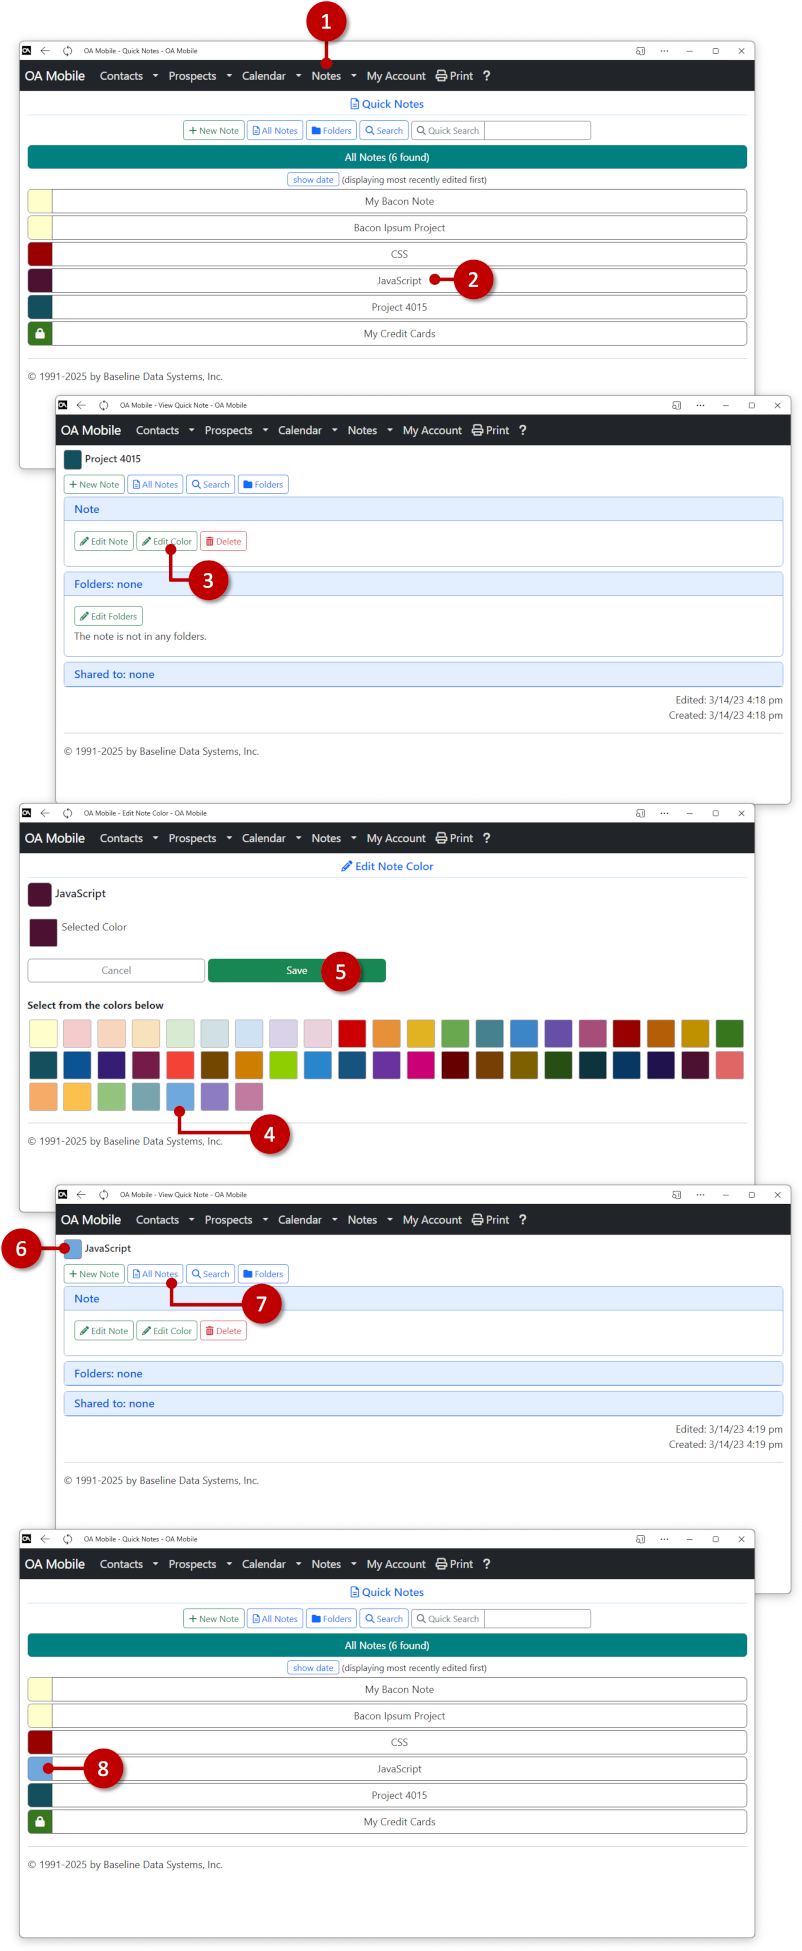Click Print in the Project 4015 window navbar
Image resolution: width=802 pixels, height=1951 pixels.
[x=490, y=430]
